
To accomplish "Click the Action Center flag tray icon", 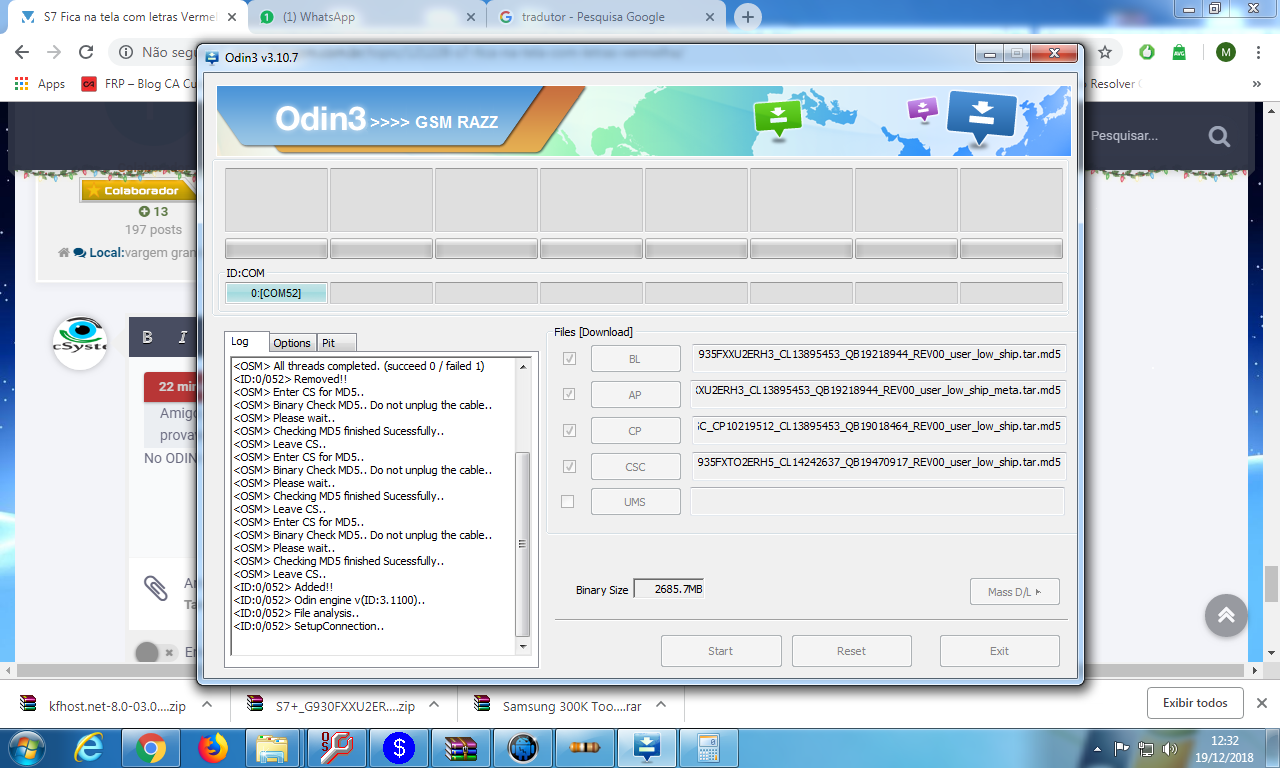I will [1121, 748].
